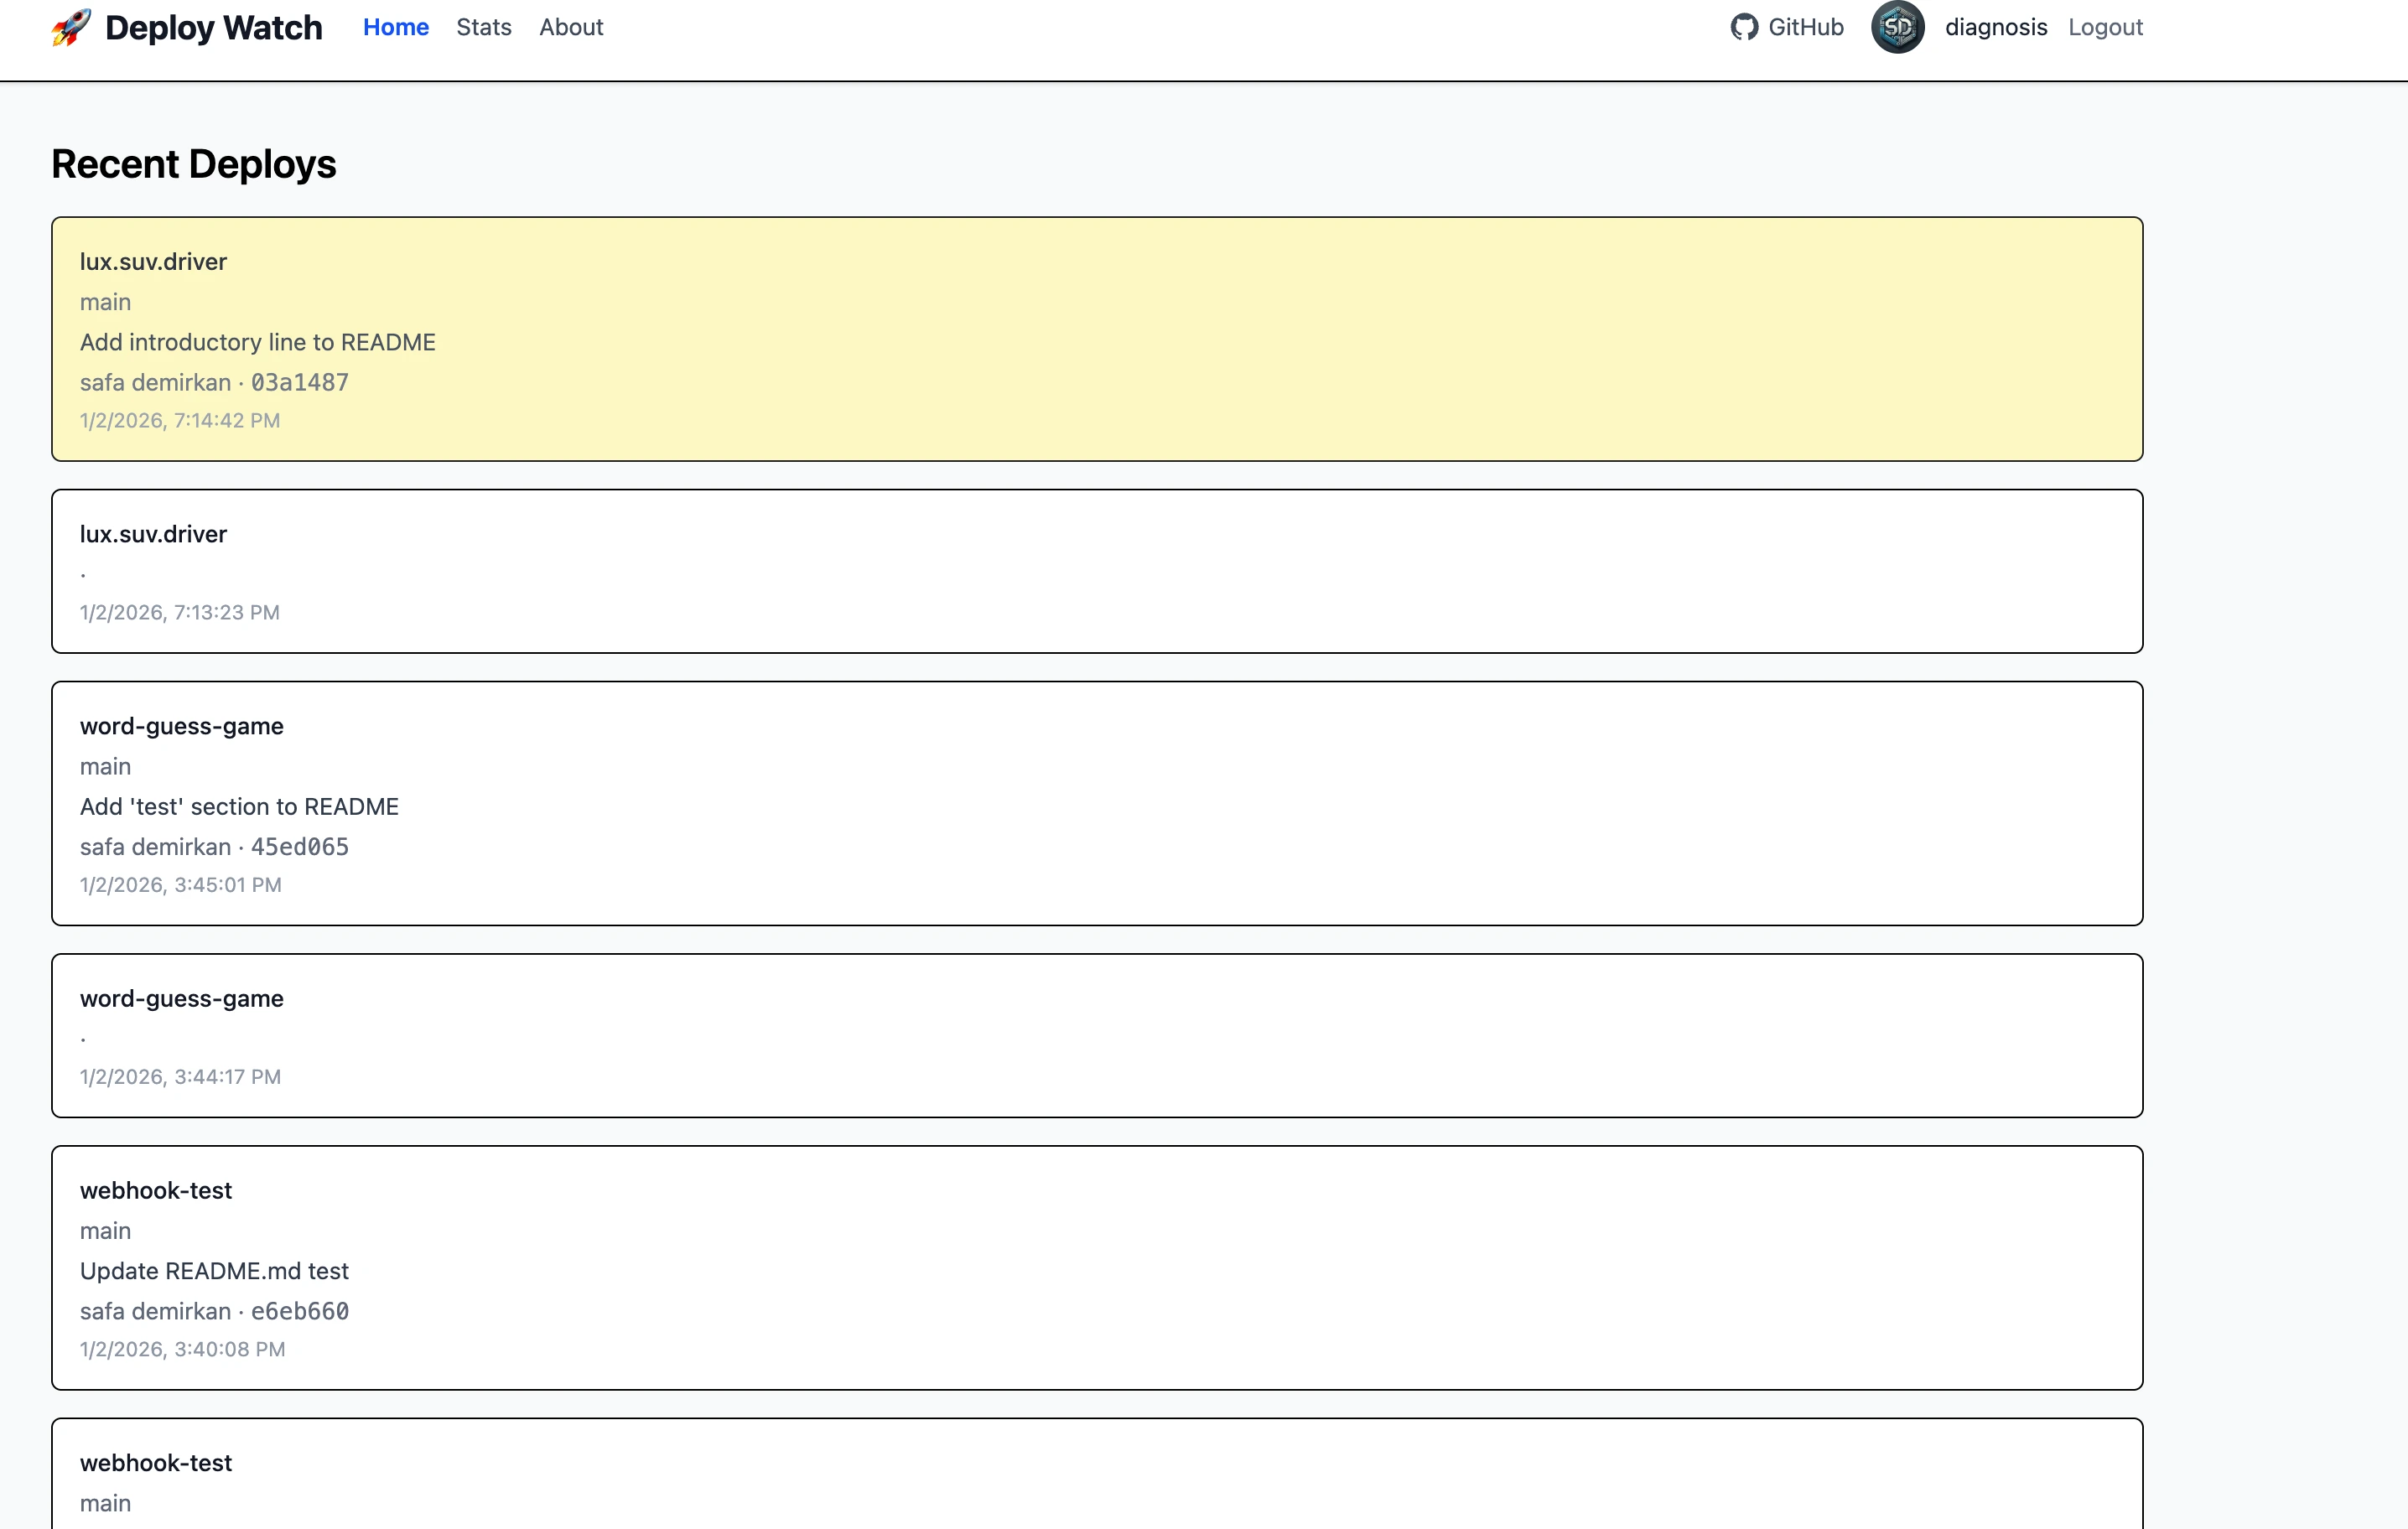Click the diagnosis username
Viewport: 2408px width, 1529px height.
coord(1996,27)
